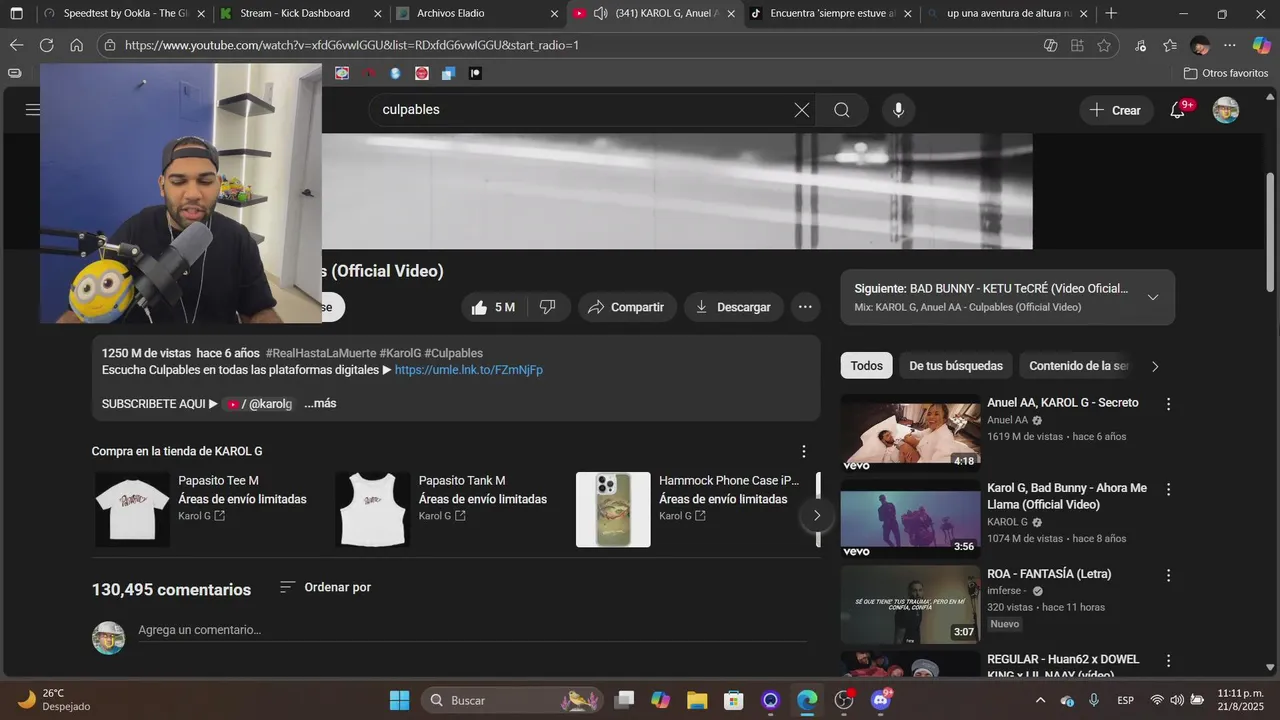Open the browser profile avatar
The image size is (1280, 720).
click(1200, 45)
